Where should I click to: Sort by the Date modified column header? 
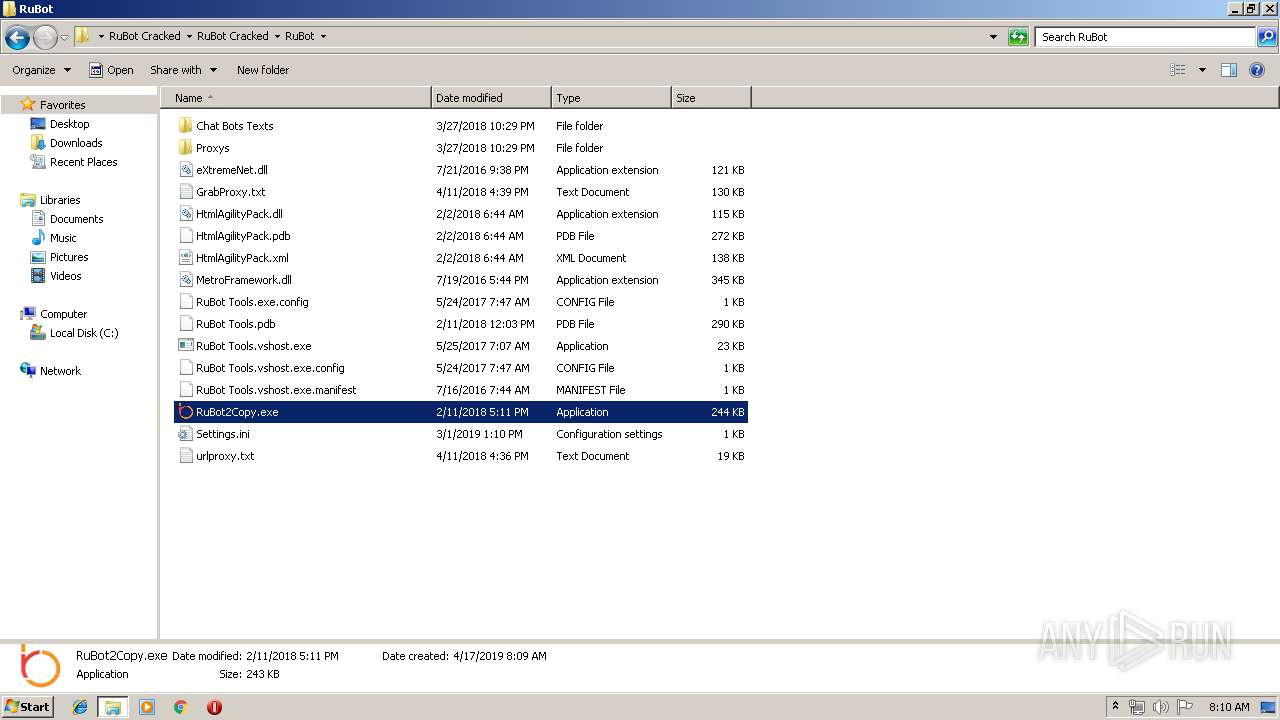(491, 98)
